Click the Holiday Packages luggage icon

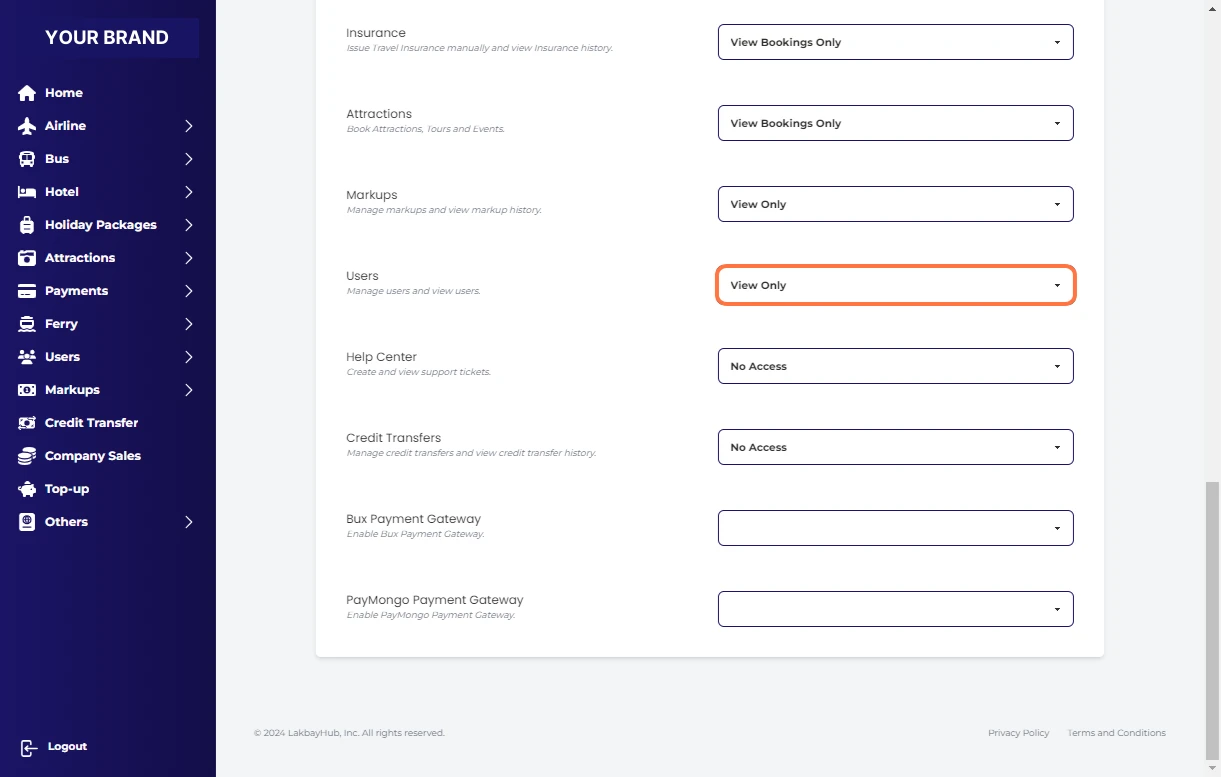click(27, 225)
